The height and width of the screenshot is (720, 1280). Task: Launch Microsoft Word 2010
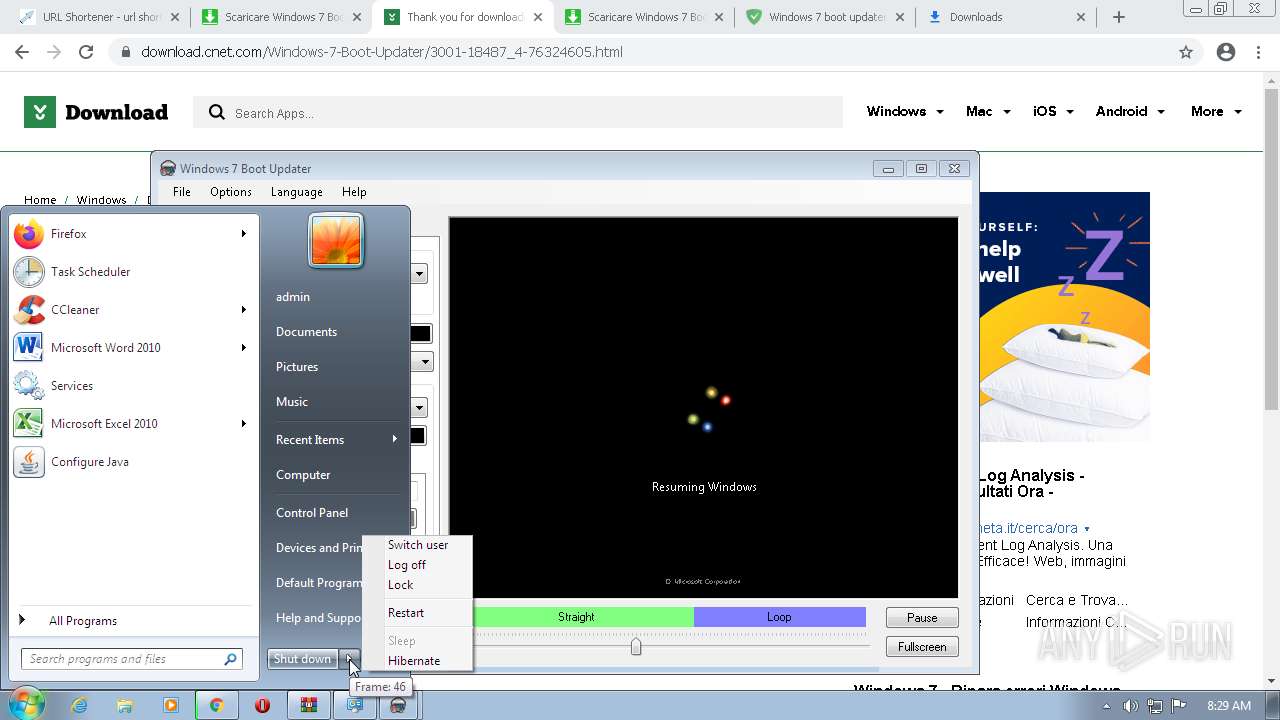coord(105,348)
